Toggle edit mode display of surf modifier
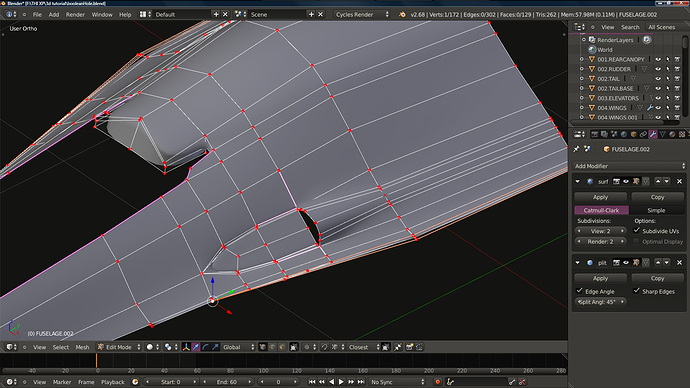 tap(636, 181)
